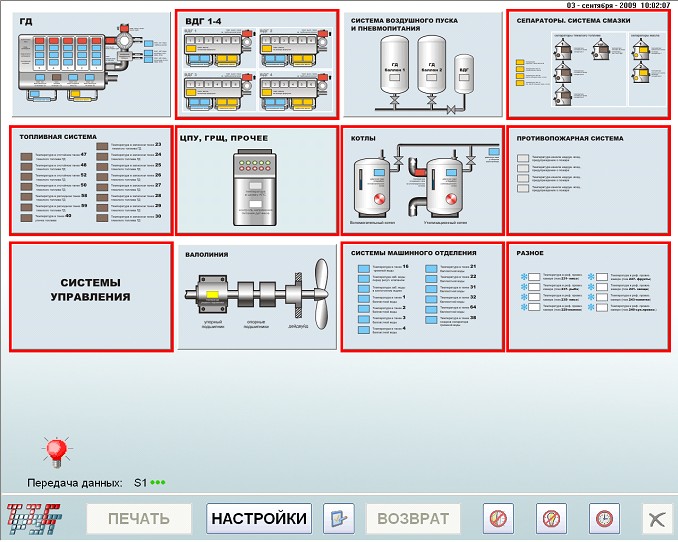Close the application with the X button
This screenshot has height=542, width=678.
click(657, 518)
